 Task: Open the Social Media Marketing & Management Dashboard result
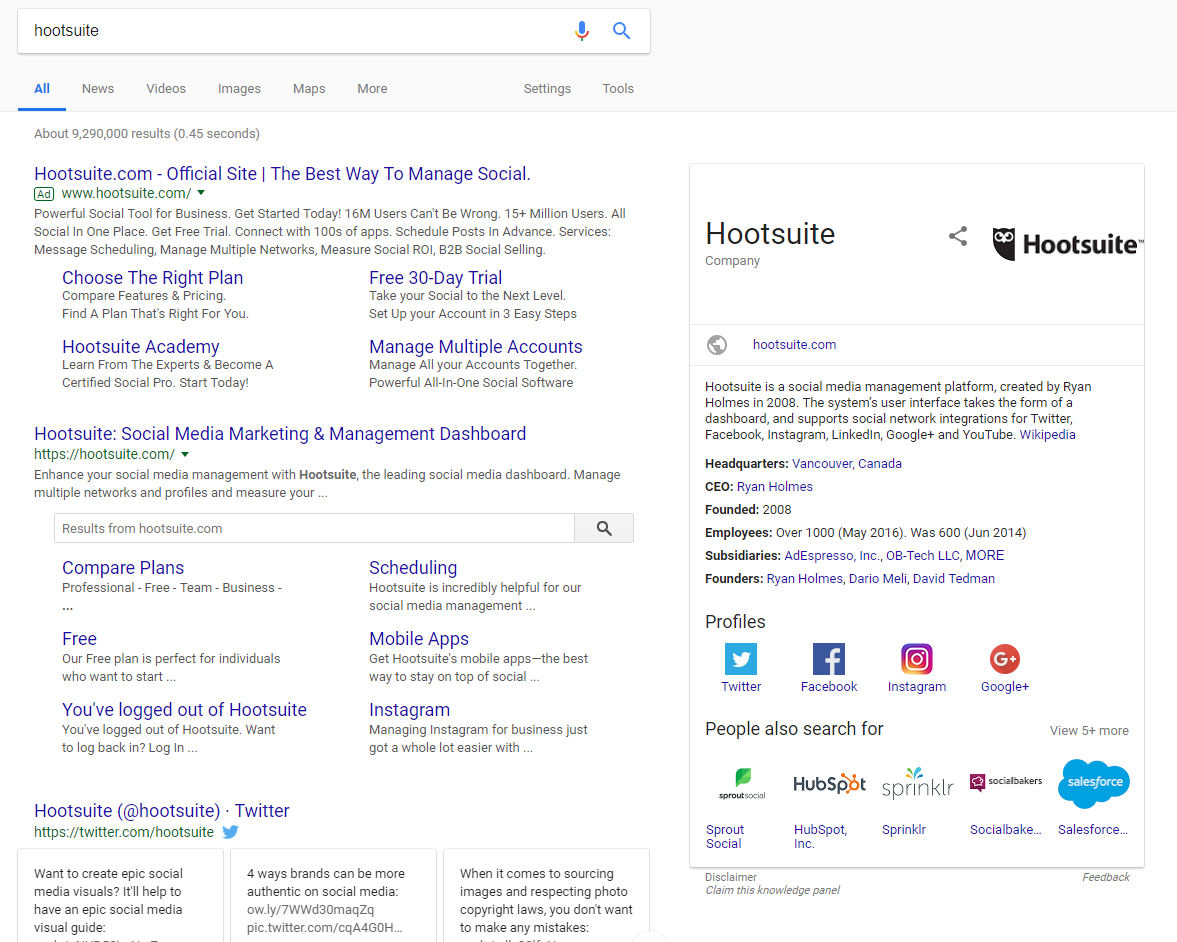(x=280, y=434)
